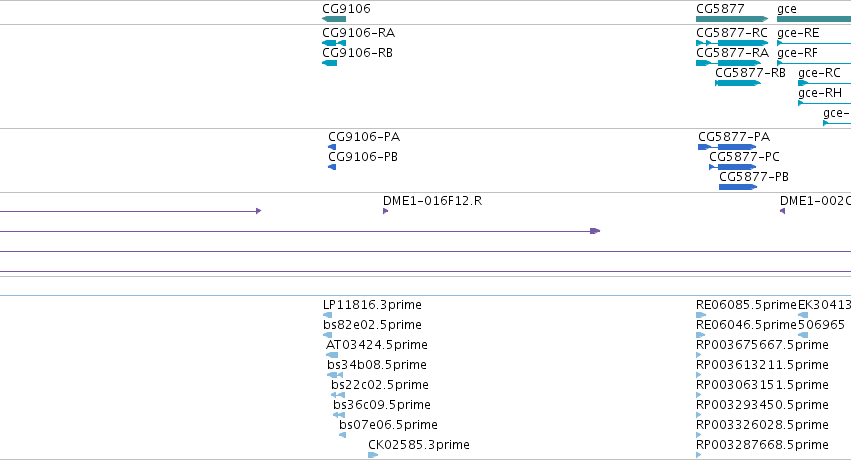Open the CG9106-RA transcript label
Viewport: 851px width, 460px height.
click(x=359, y=33)
